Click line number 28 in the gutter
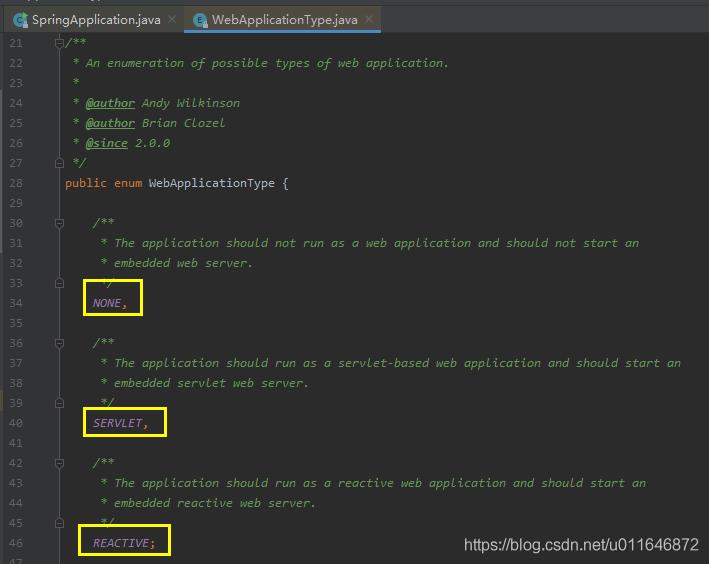 [16, 183]
